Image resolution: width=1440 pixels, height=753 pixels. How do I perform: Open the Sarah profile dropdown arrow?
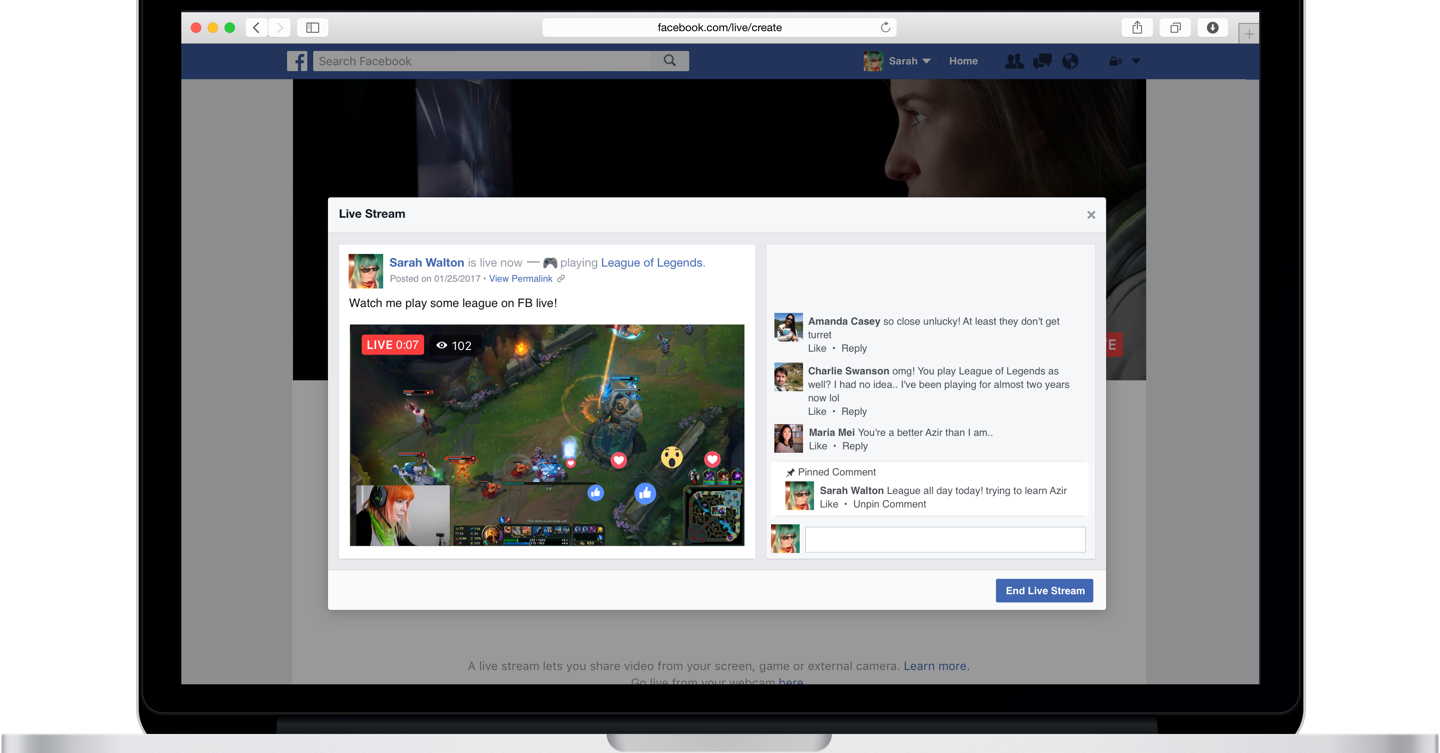tap(926, 61)
